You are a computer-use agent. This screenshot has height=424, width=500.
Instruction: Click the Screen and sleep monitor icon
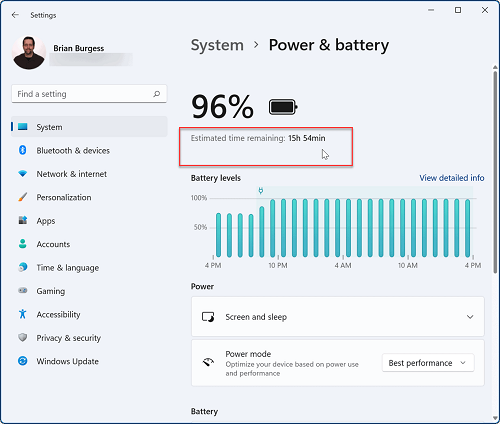tap(208, 317)
